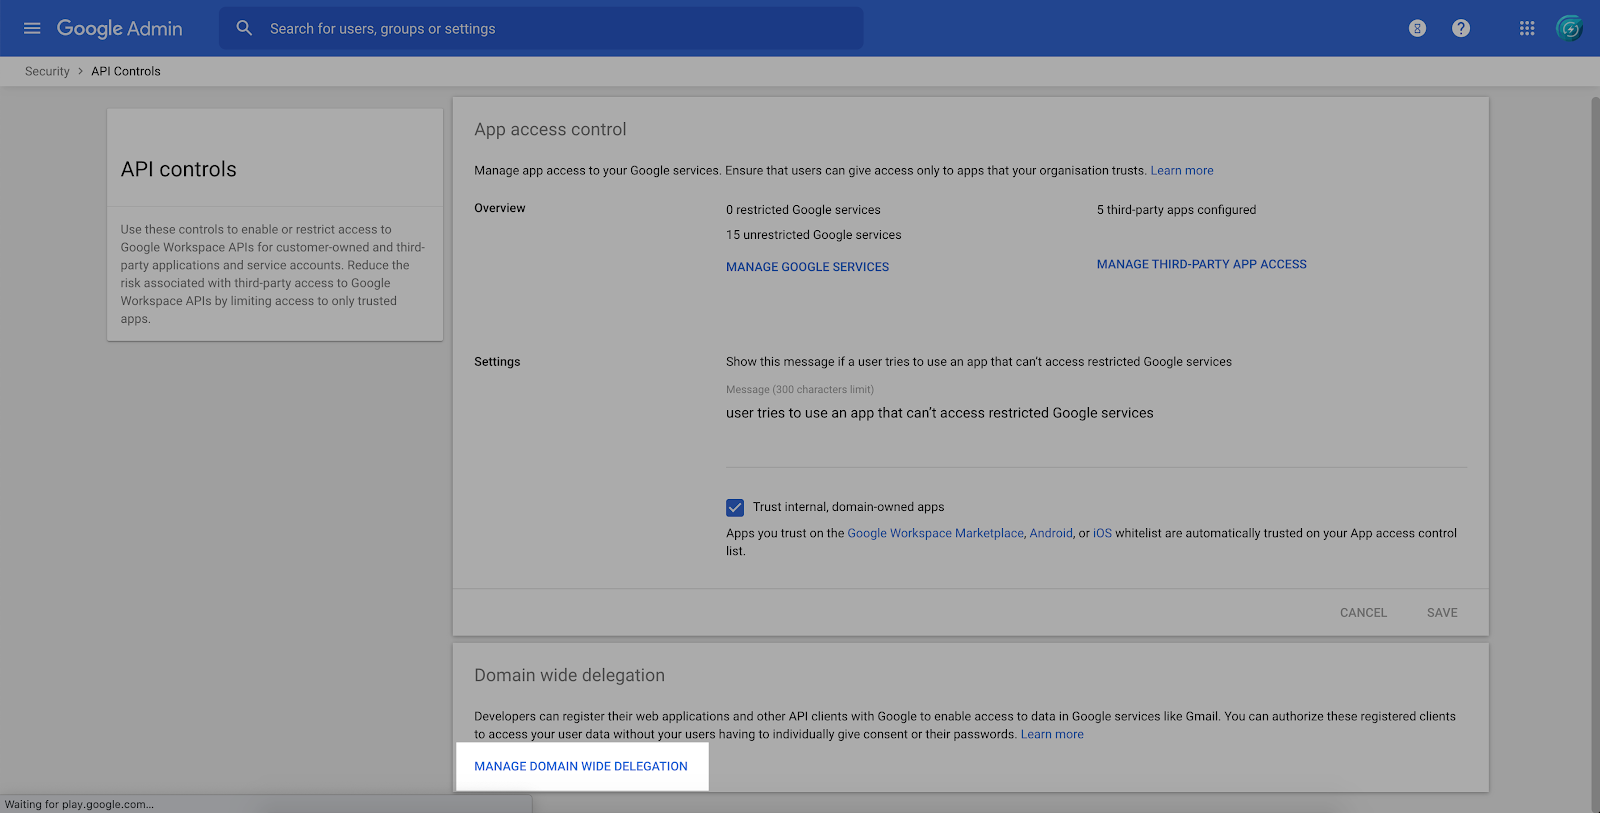Click the Google Admin logo

point(119,28)
